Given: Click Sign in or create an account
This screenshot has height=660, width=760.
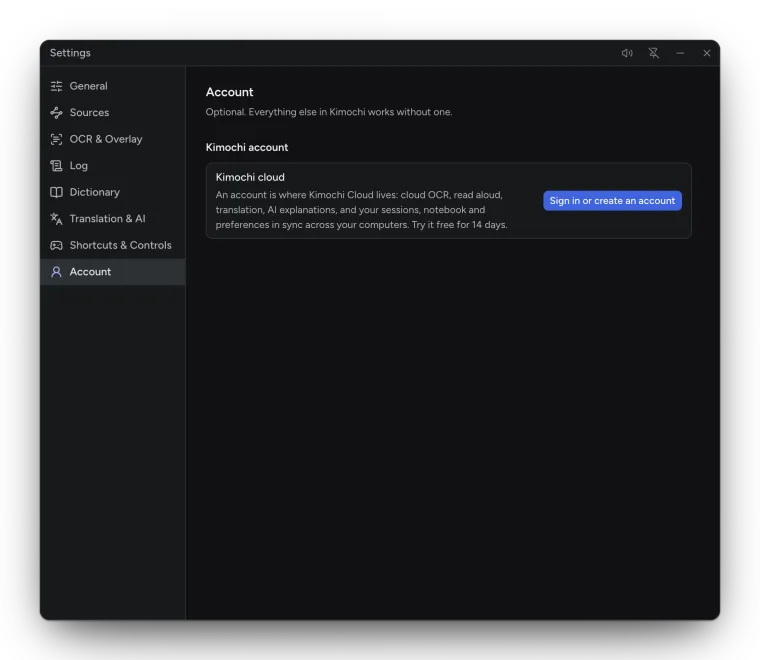Looking at the screenshot, I should 612,201.
